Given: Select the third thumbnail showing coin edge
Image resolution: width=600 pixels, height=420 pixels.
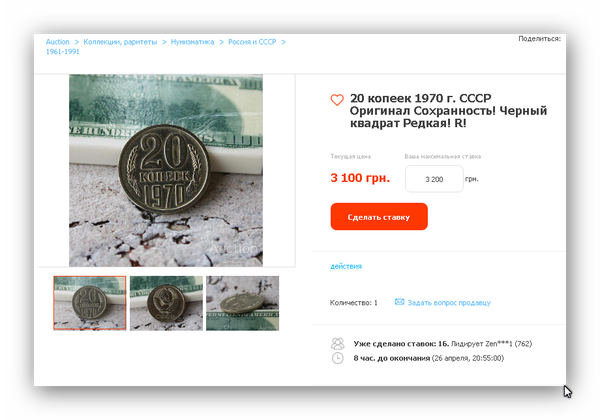Looking at the screenshot, I should click(243, 303).
